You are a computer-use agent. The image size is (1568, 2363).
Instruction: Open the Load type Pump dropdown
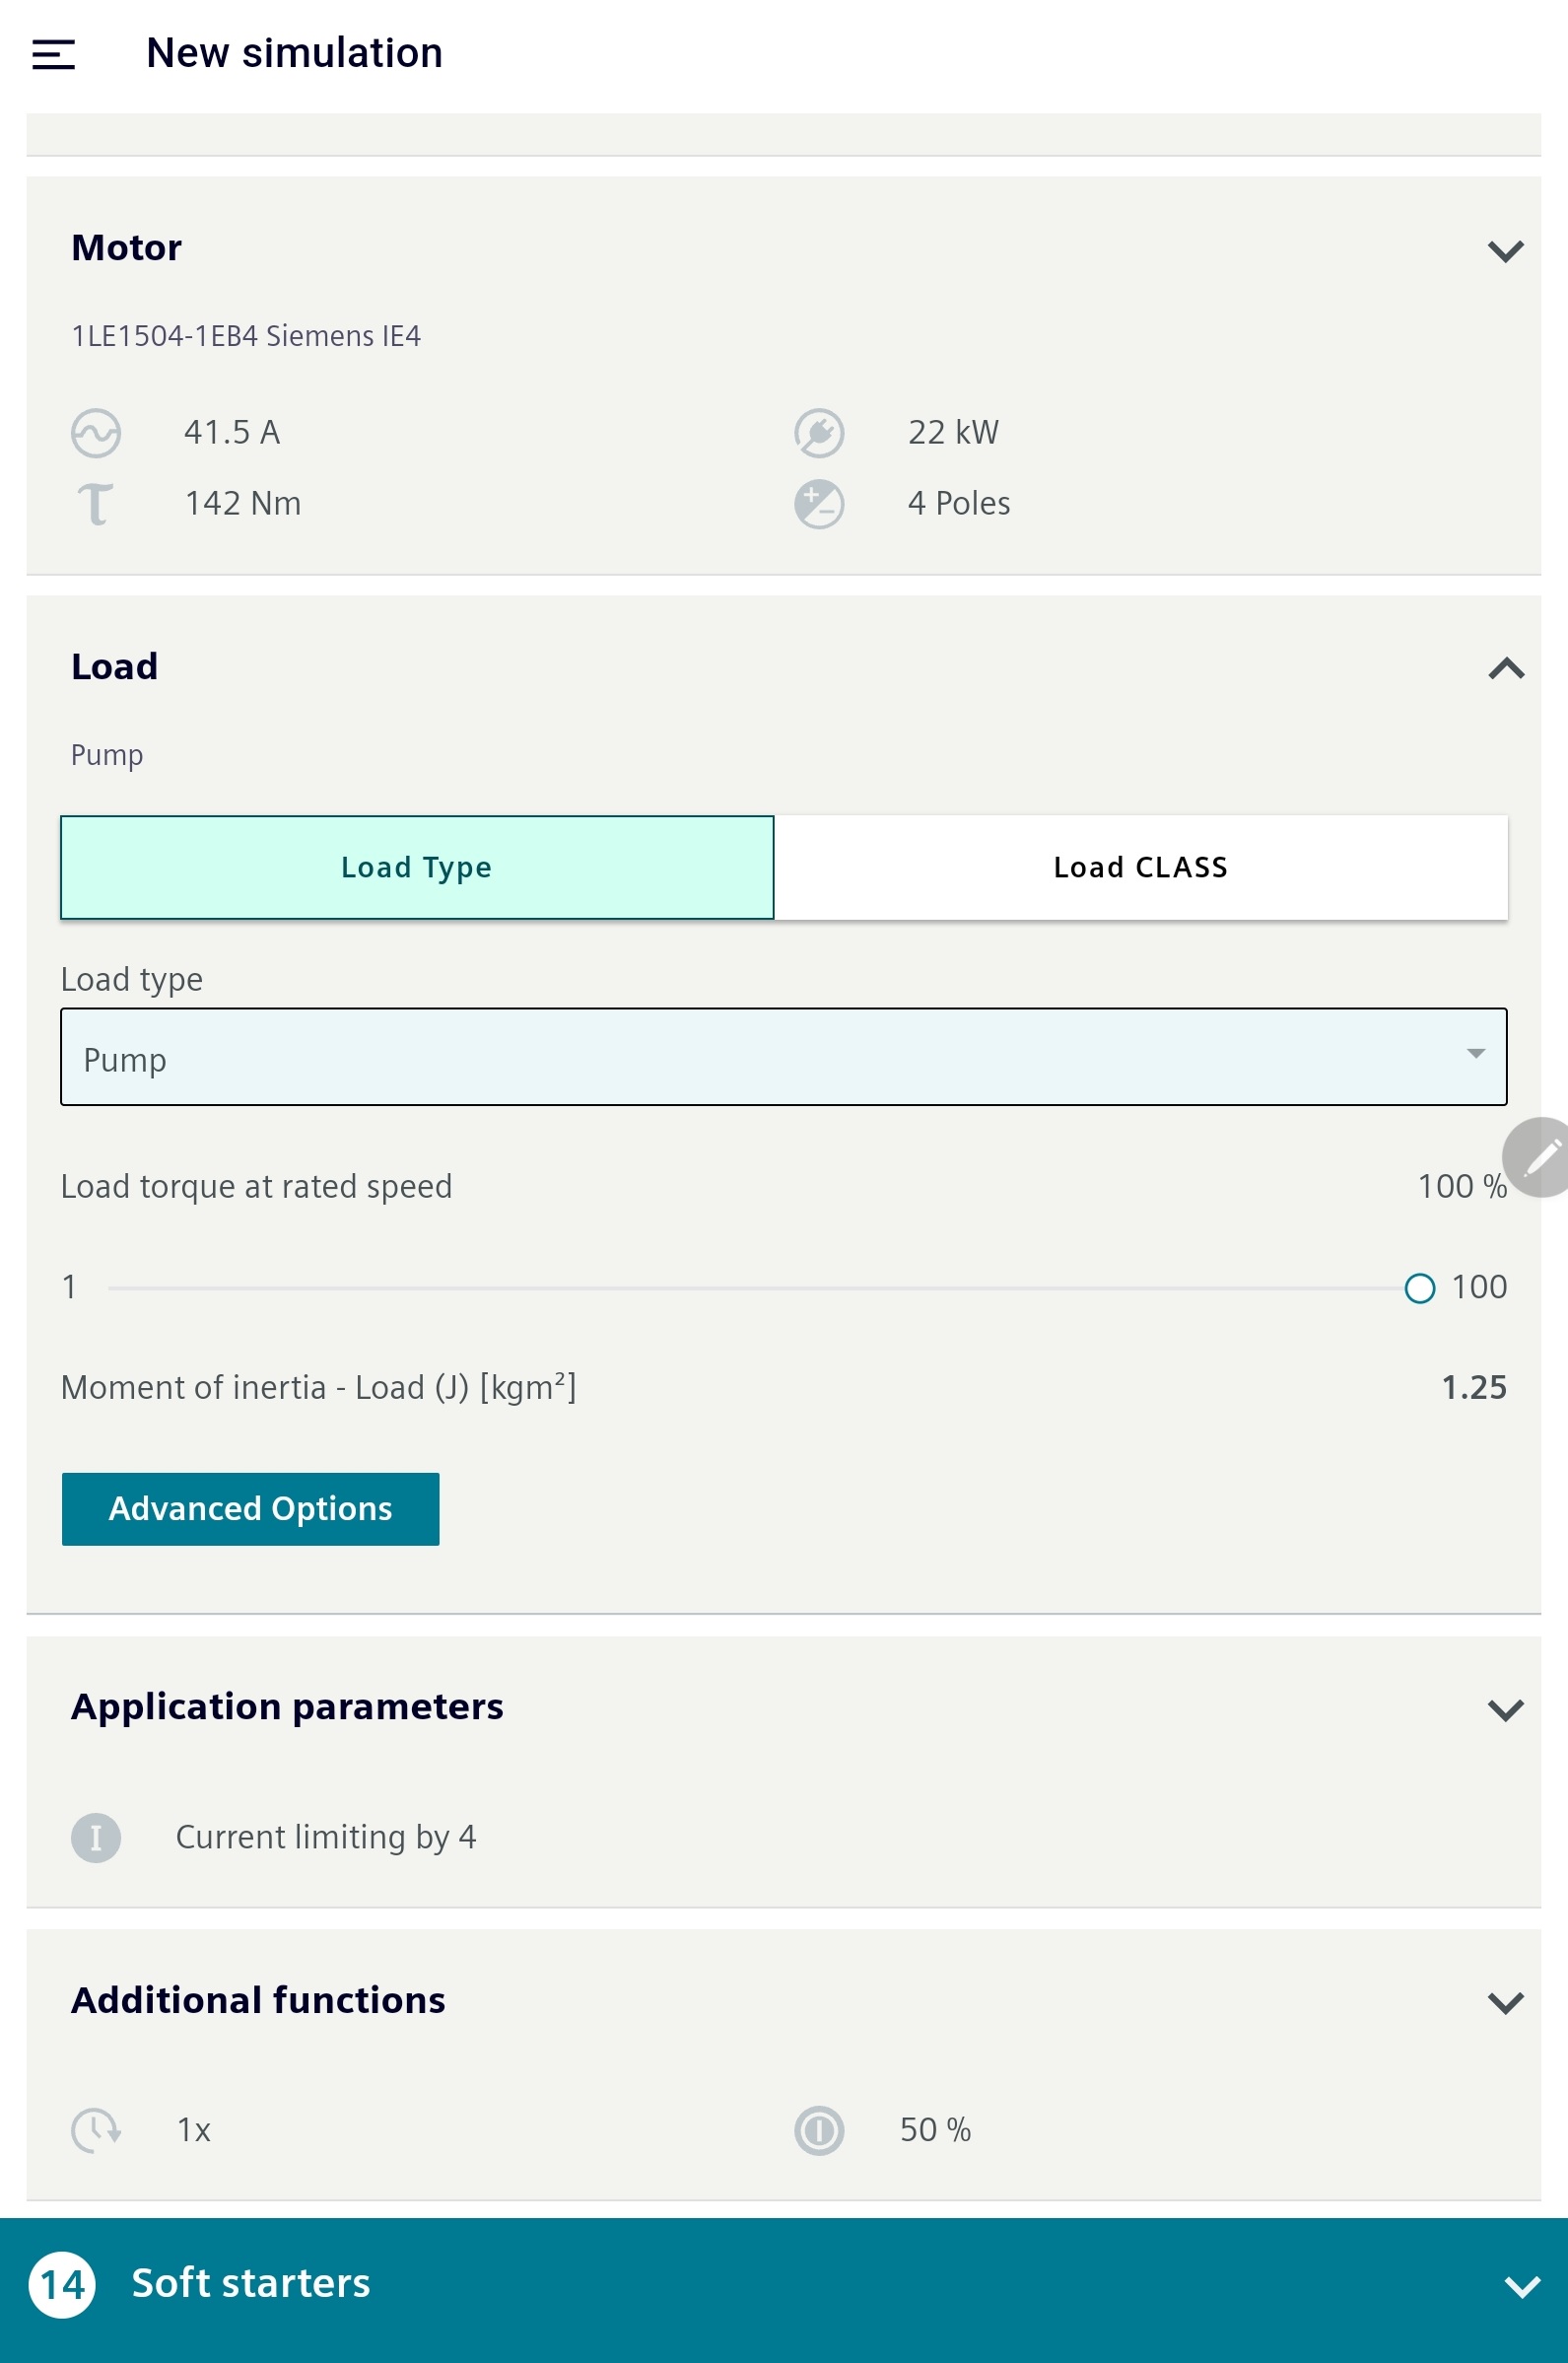coord(783,1057)
